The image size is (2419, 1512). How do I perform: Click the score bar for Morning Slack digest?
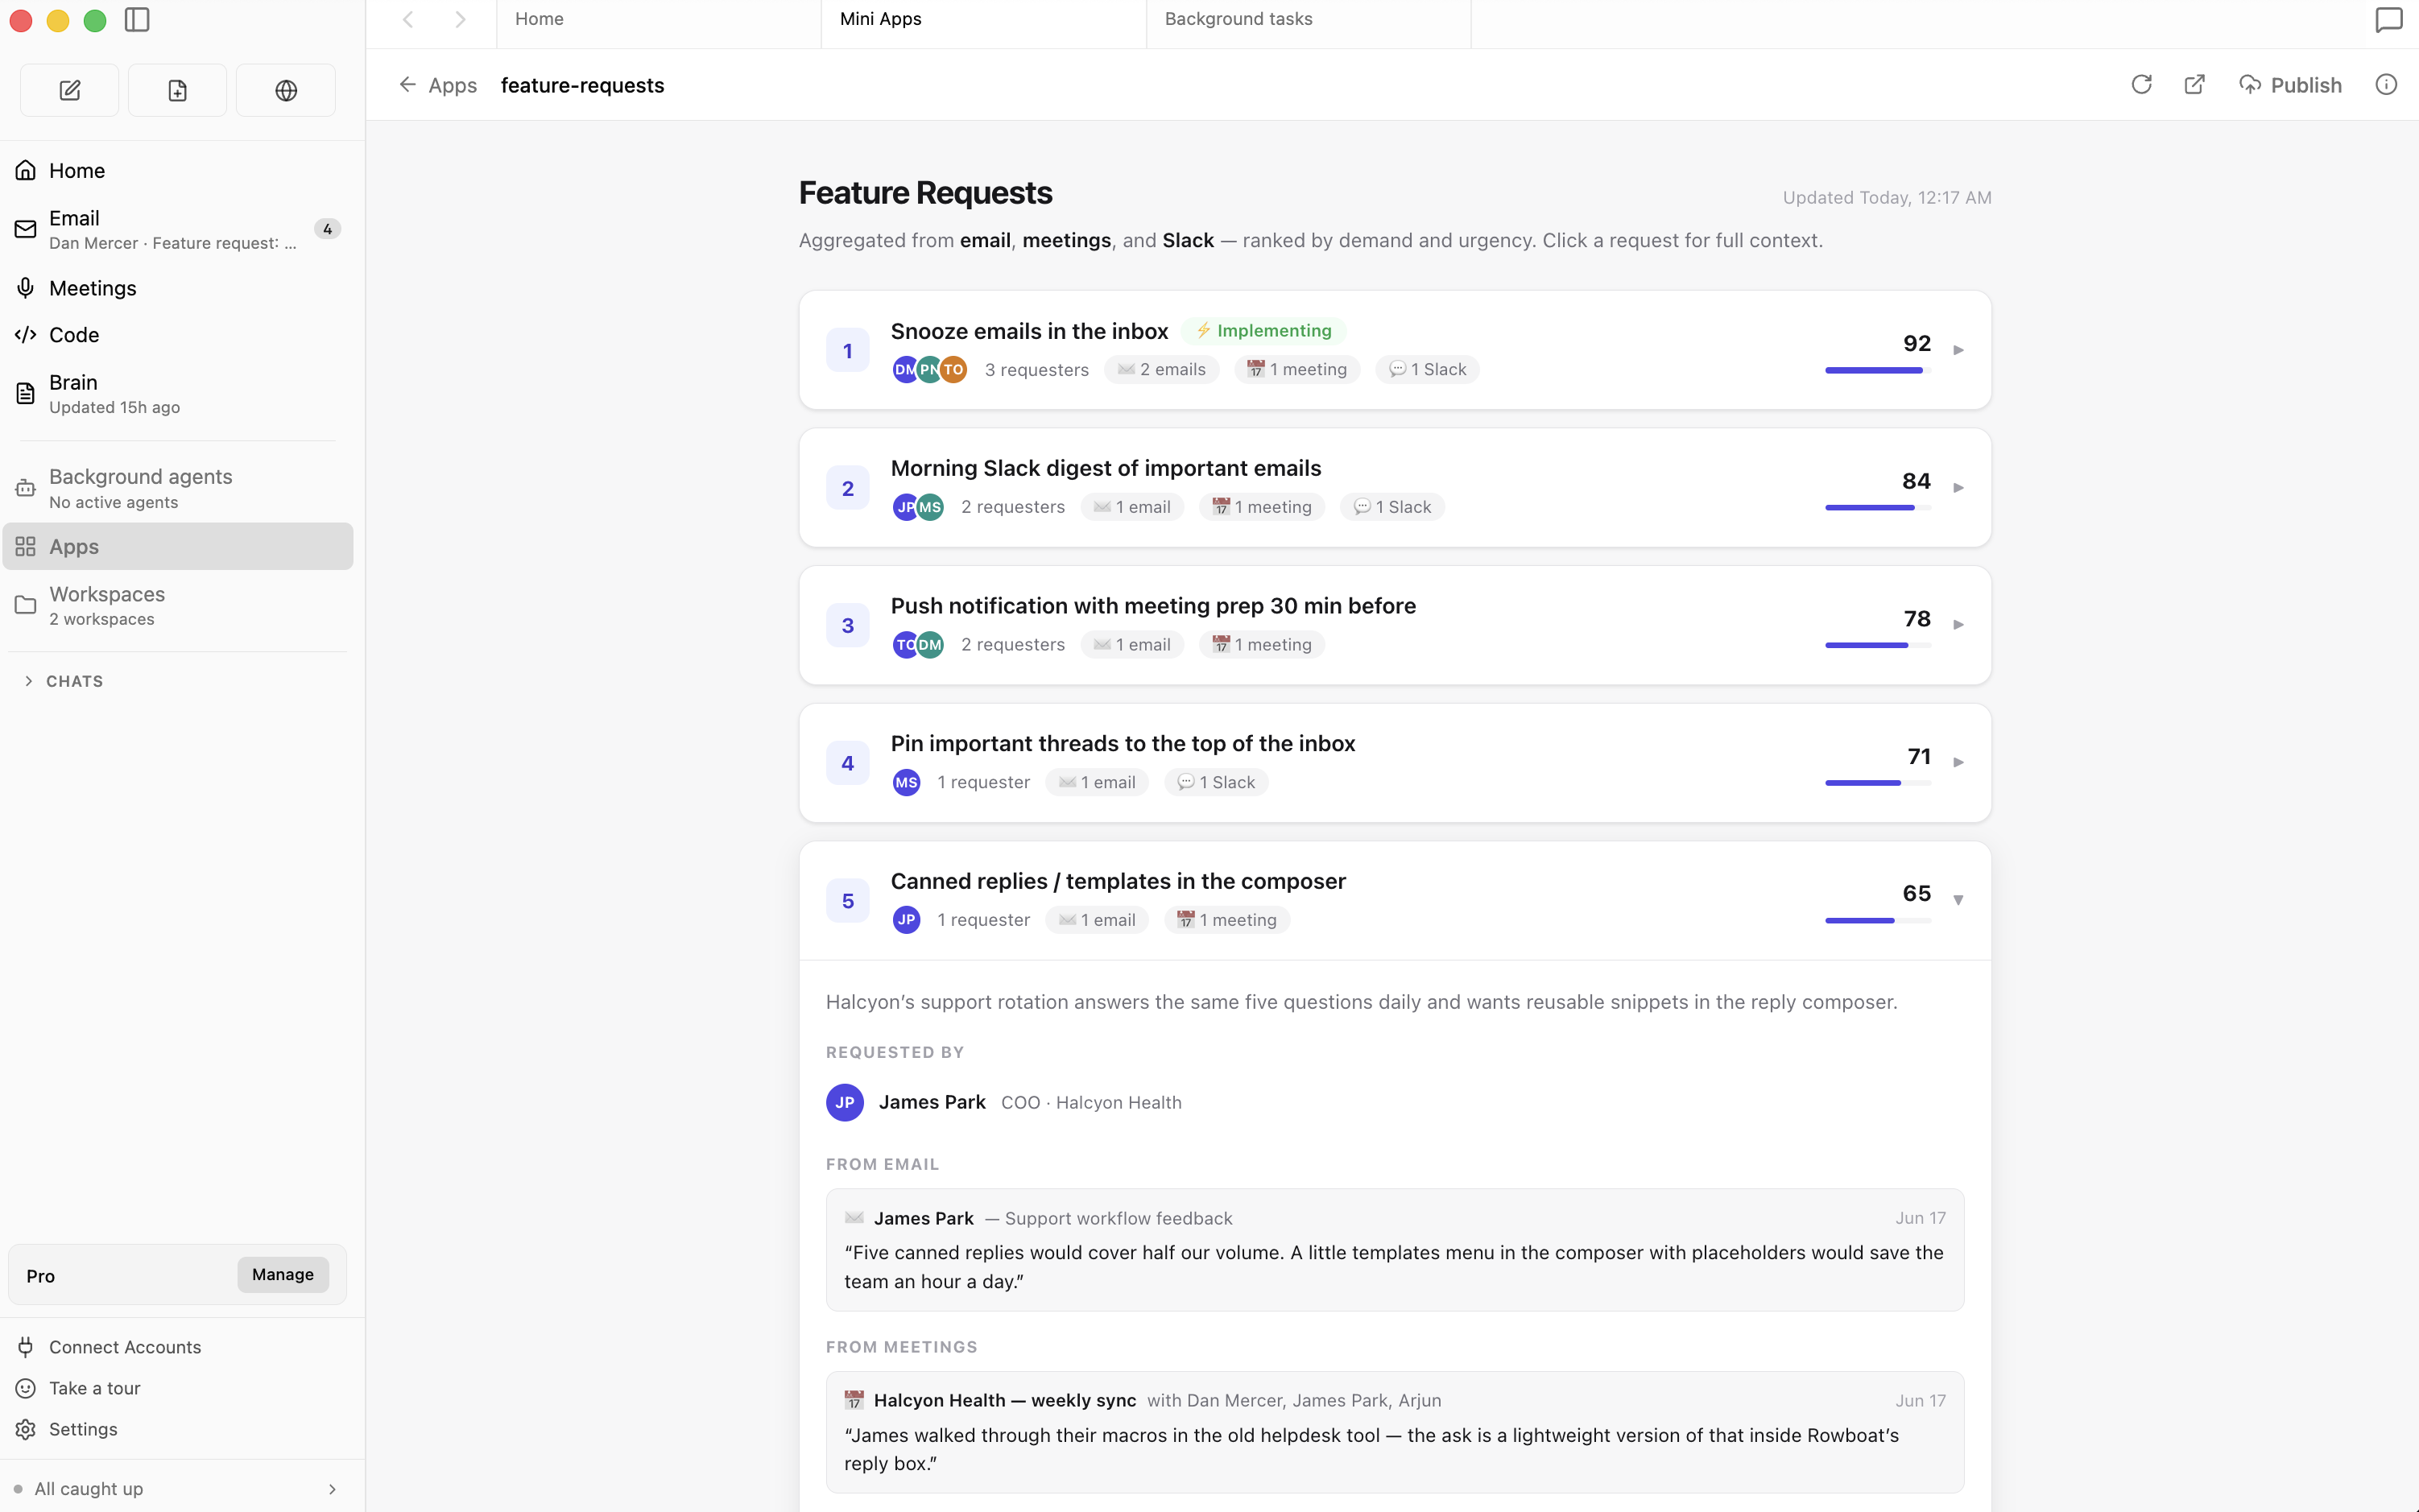coord(1877,508)
